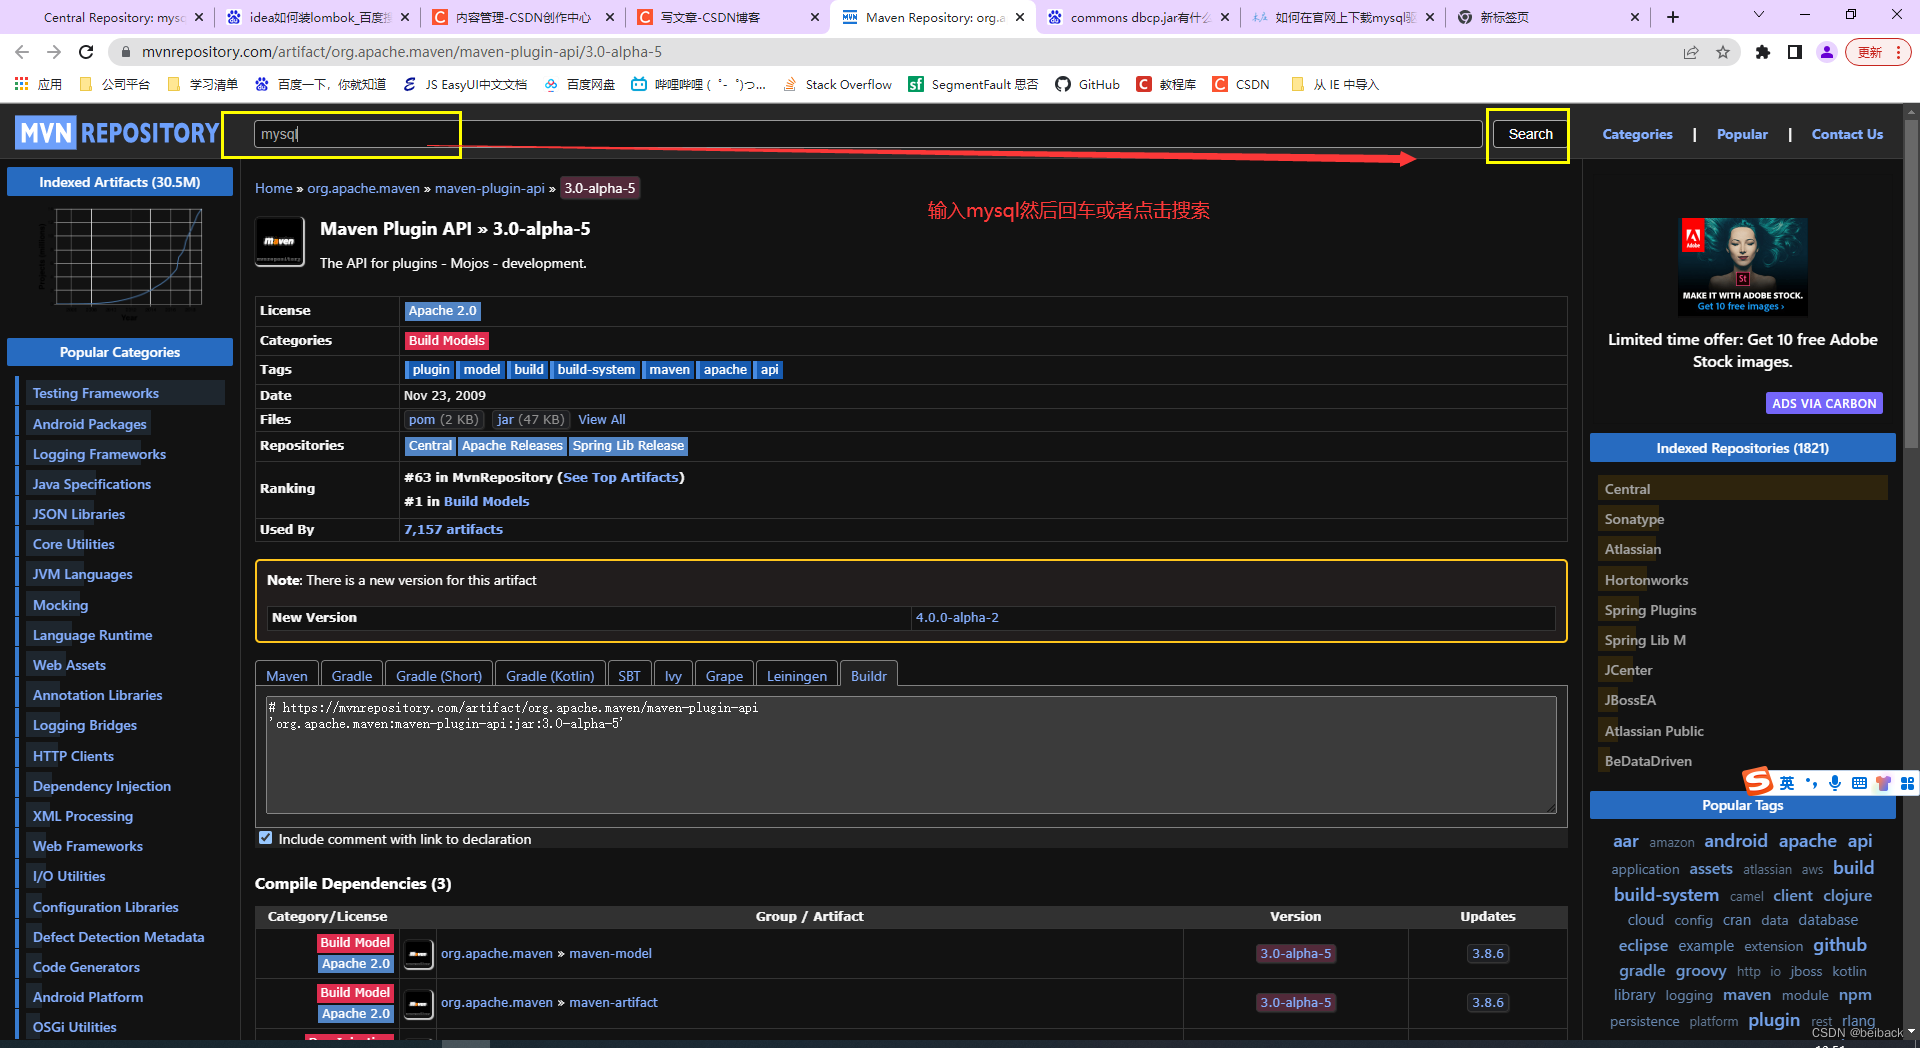This screenshot has height=1048, width=1920.
Task: Click the Adobe Stock ad image
Action: tap(1742, 267)
